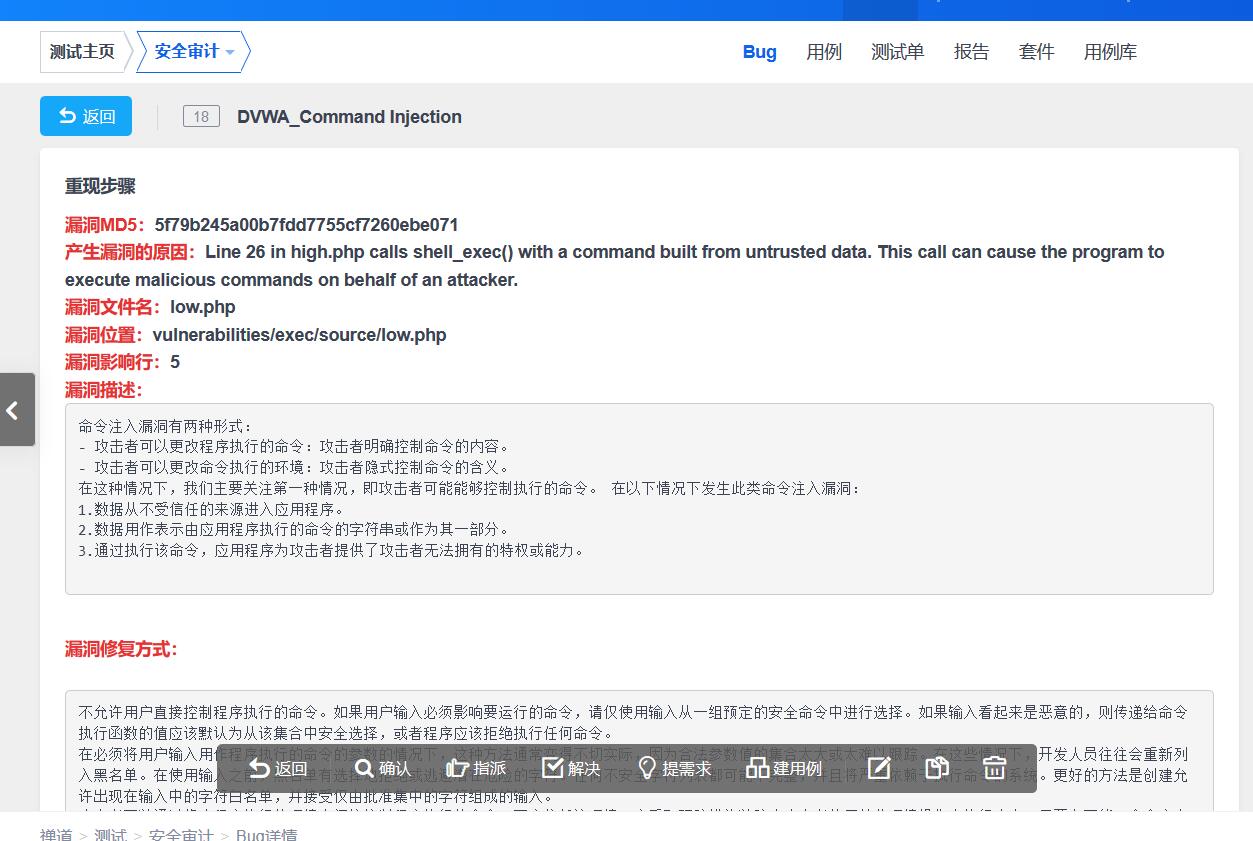
Task: Switch to the Bug menu
Action: [x=759, y=52]
